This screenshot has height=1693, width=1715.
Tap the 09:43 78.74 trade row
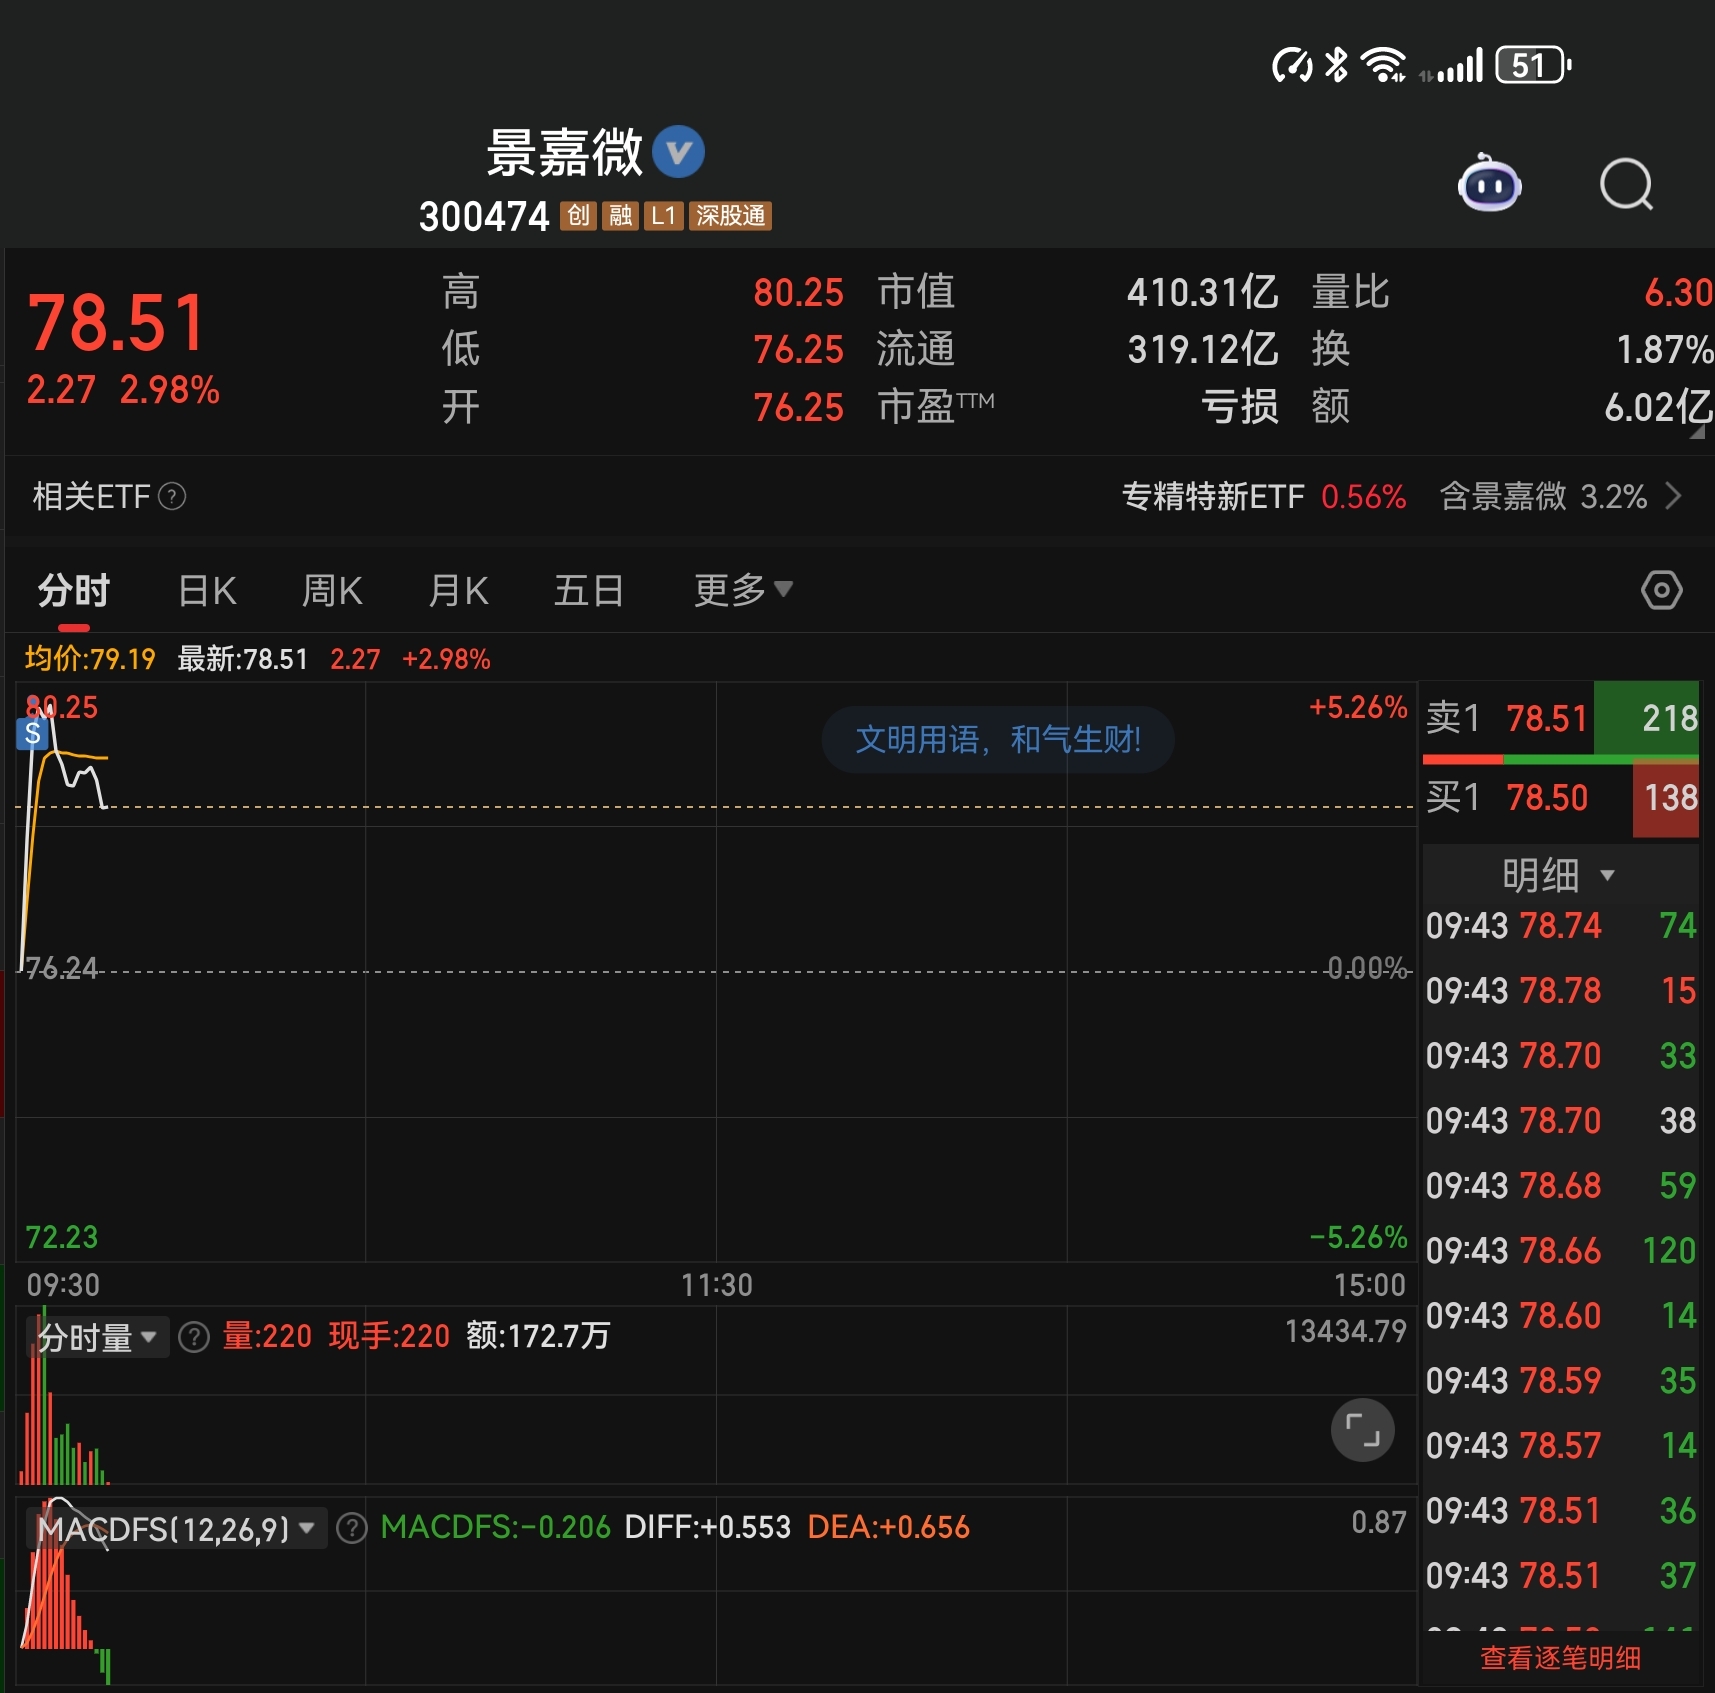click(1560, 925)
